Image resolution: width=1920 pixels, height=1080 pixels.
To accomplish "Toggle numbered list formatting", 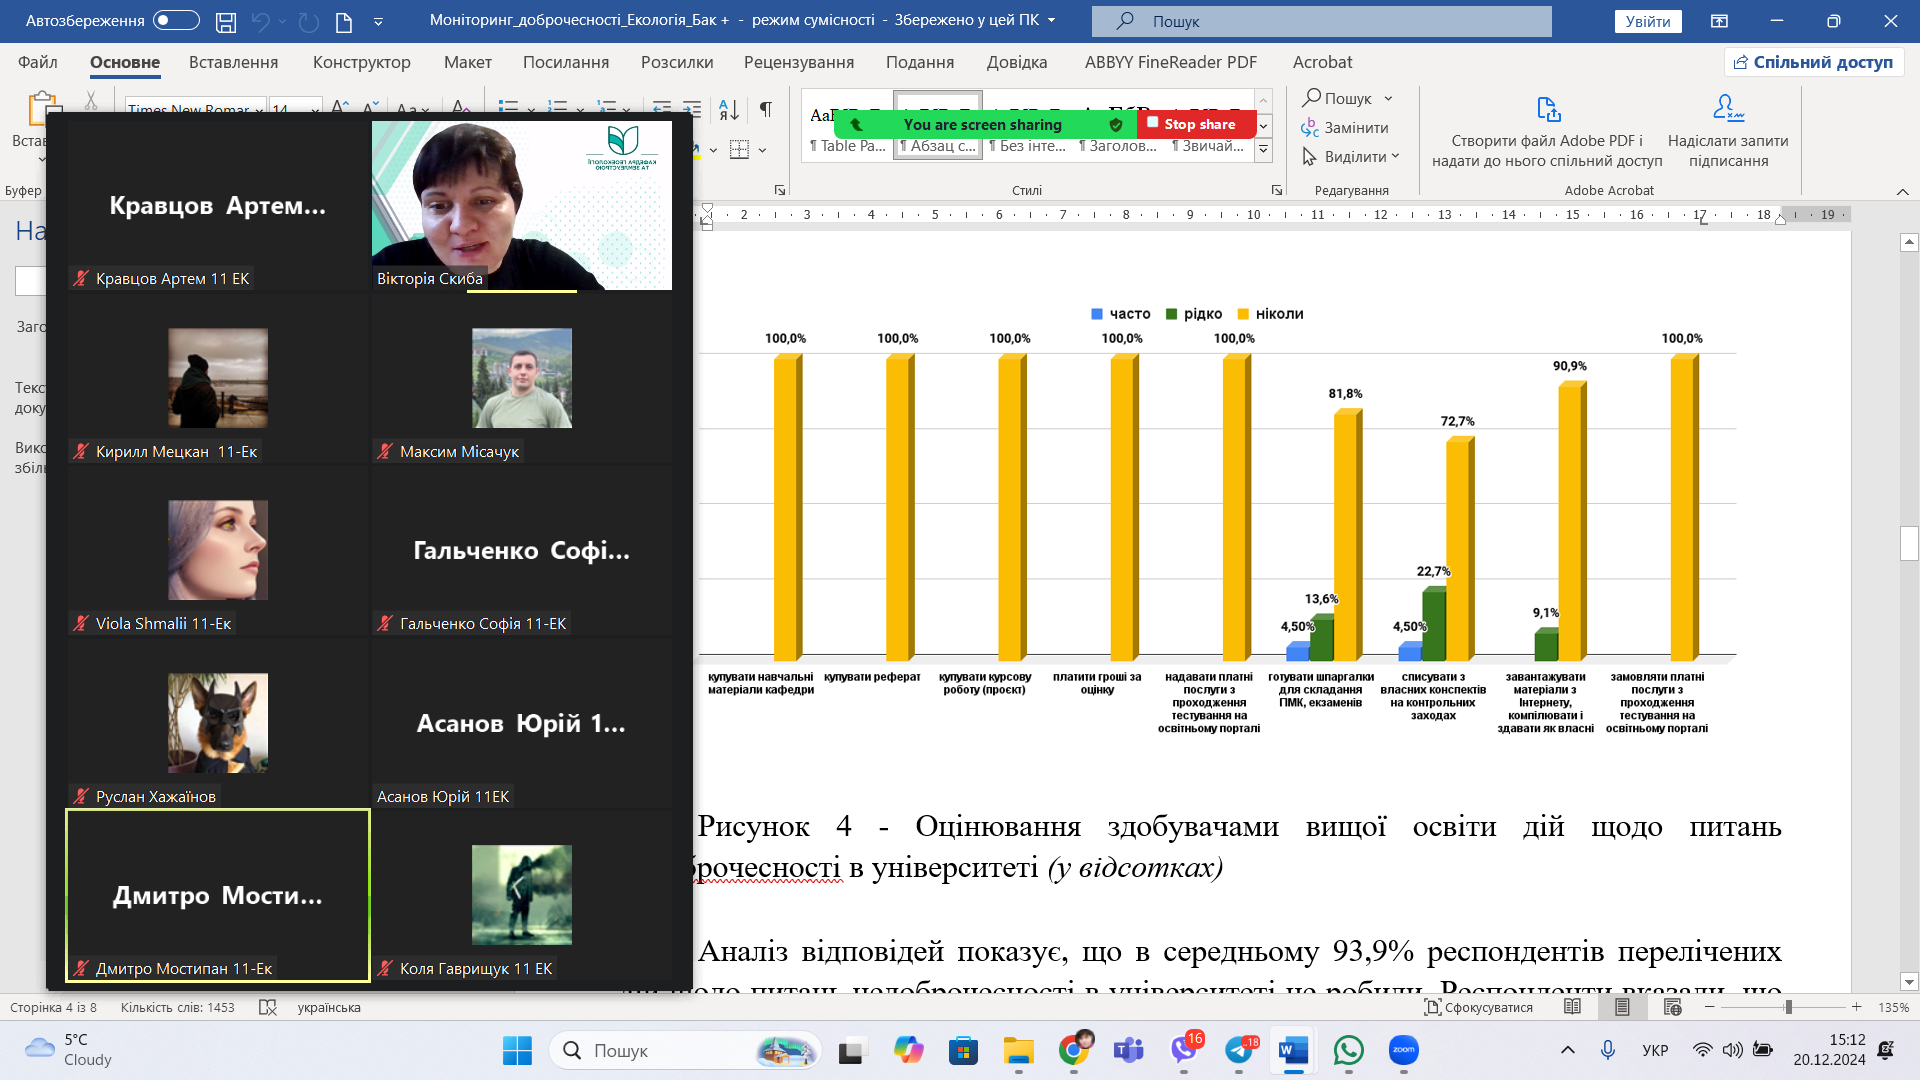I will click(x=560, y=107).
